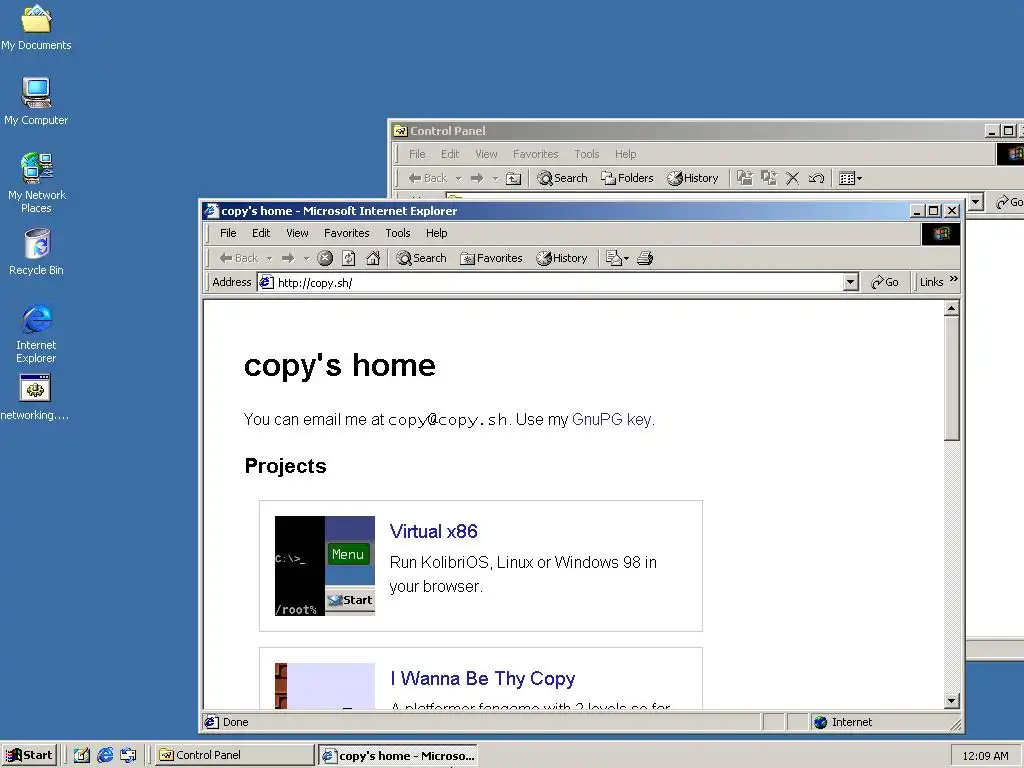
Task: Select My Network Places desktop icon
Action: point(37,183)
